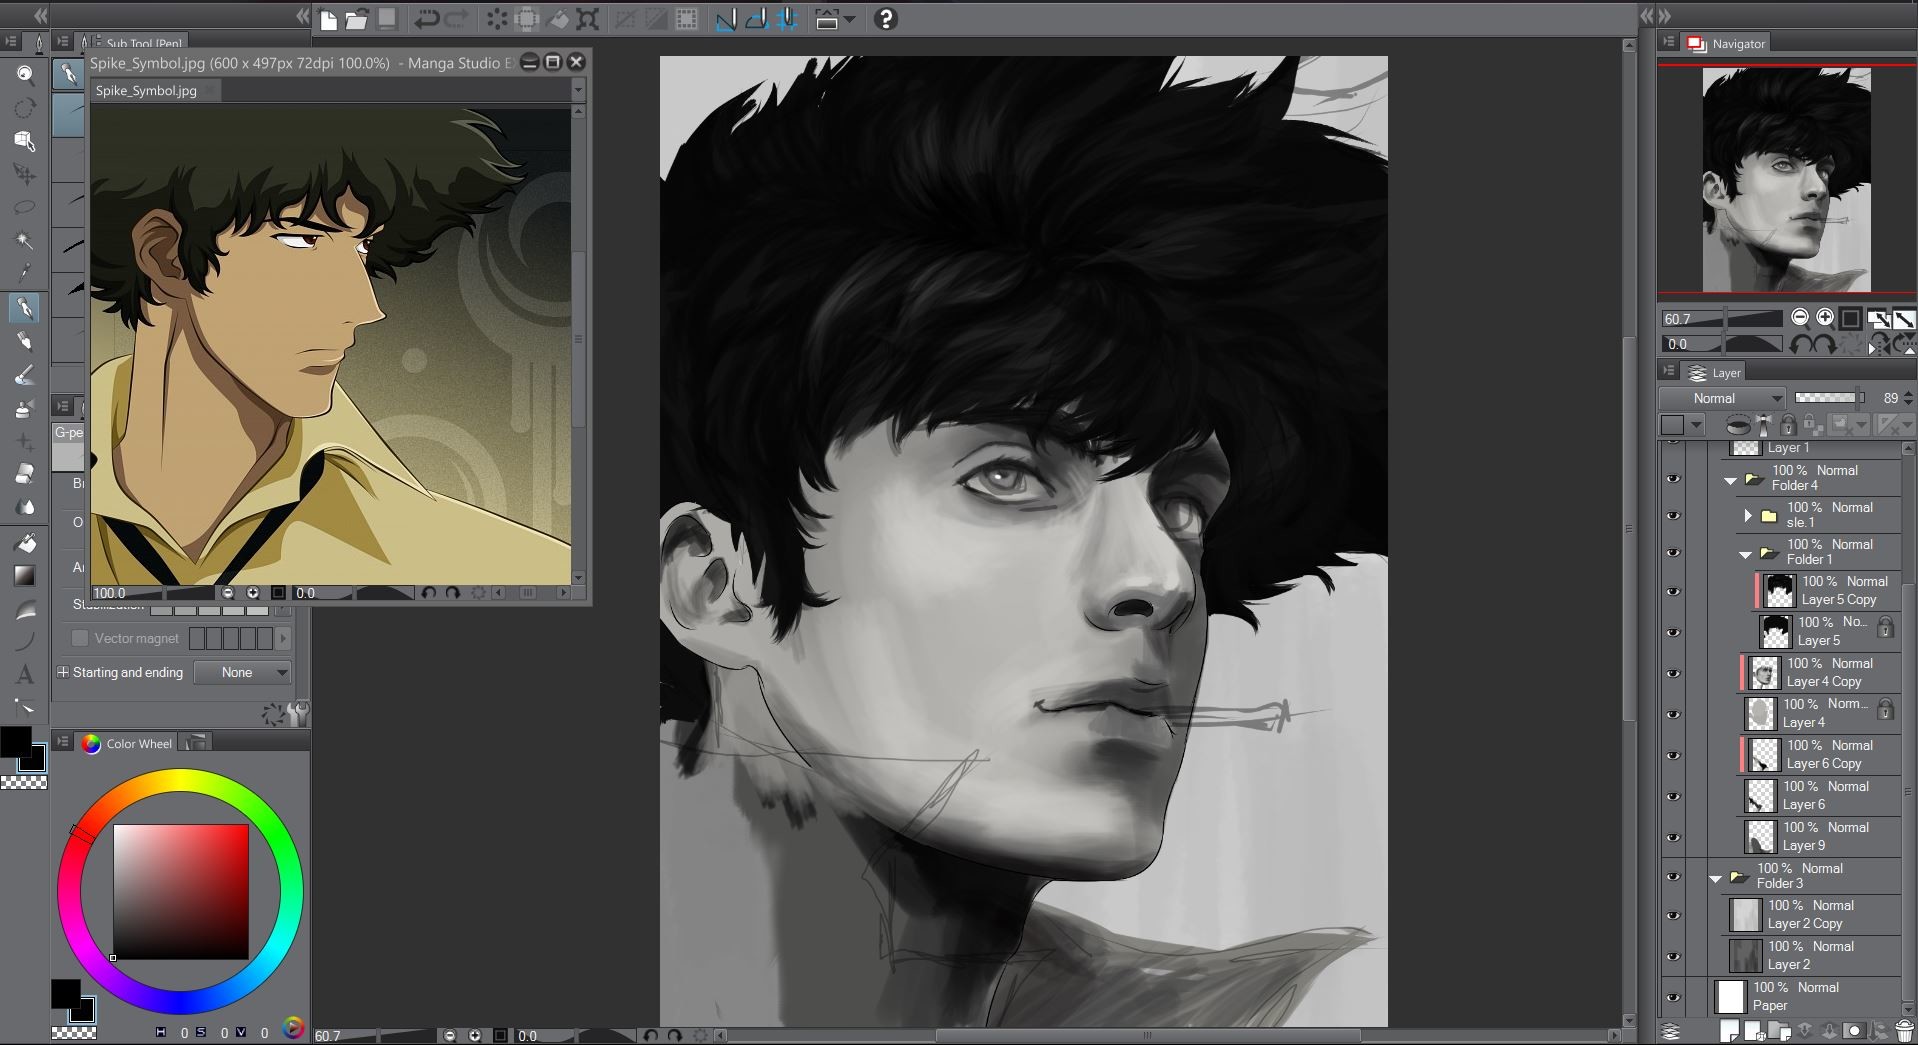
Task: Select the Auto select magic wand tool
Action: click(25, 240)
